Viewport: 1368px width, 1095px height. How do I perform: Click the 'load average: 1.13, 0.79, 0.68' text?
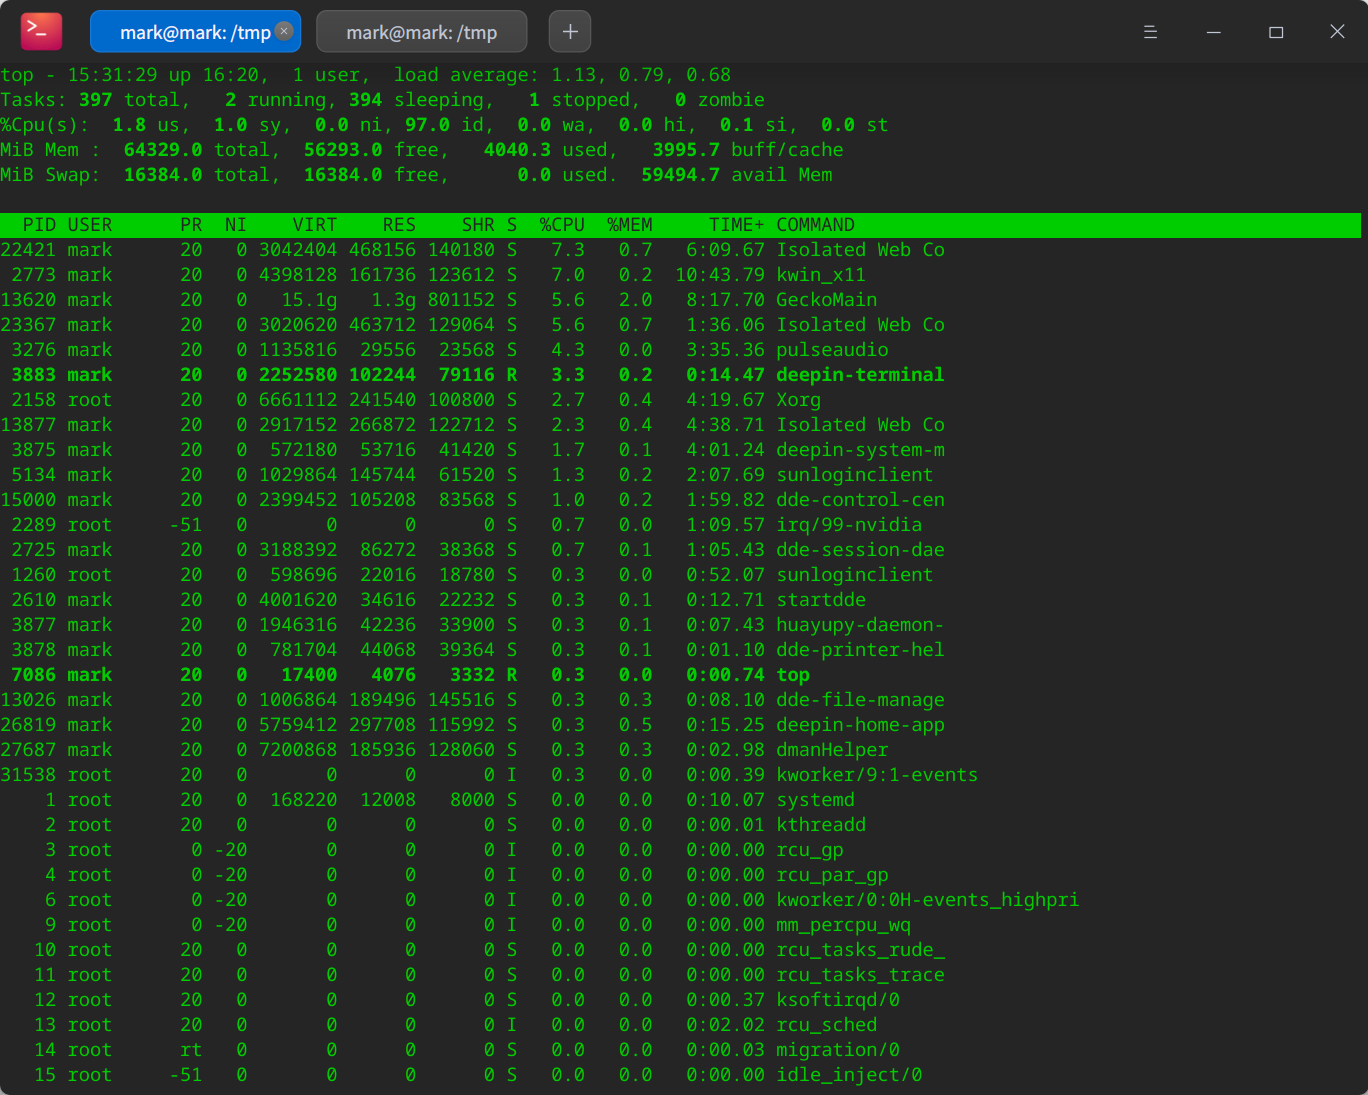[x=562, y=75]
